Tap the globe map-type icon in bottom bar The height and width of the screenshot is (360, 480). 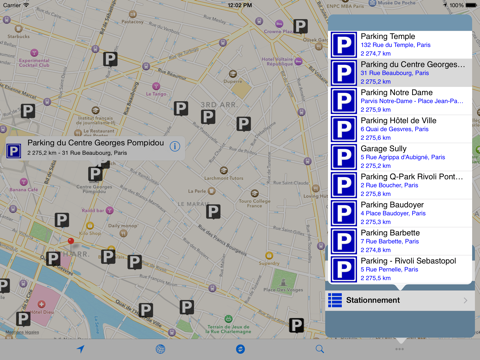coord(160,349)
